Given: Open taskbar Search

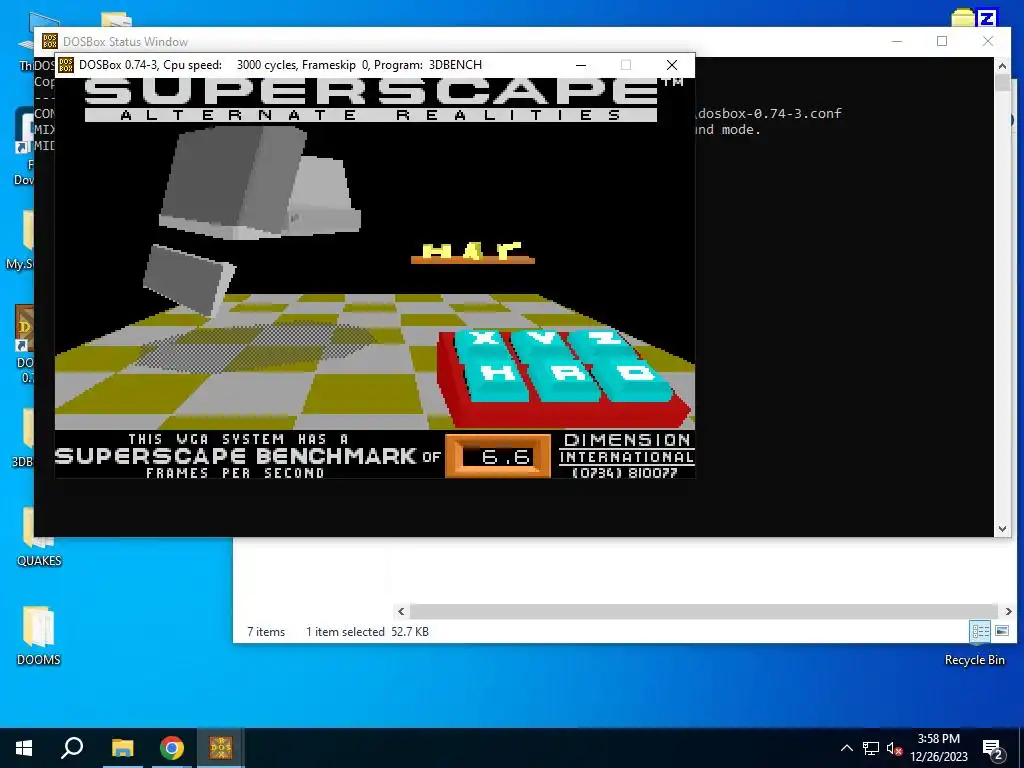Looking at the screenshot, I should click(72, 748).
